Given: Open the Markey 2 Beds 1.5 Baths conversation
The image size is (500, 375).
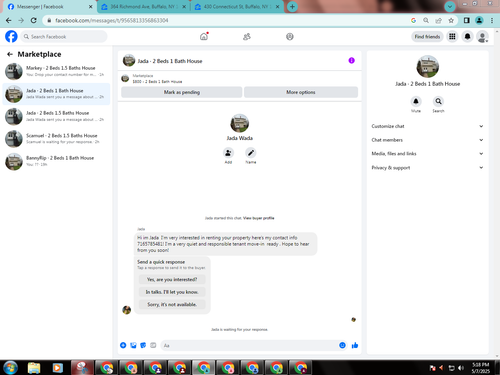Looking at the screenshot, I should (56, 71).
